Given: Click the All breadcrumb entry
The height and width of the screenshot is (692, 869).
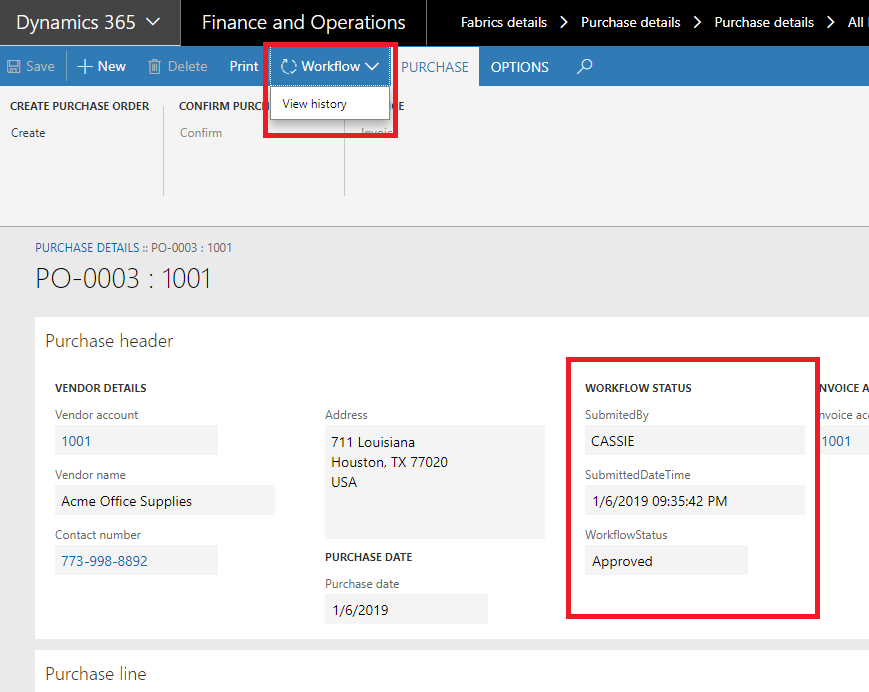Looking at the screenshot, I should click(855, 21).
